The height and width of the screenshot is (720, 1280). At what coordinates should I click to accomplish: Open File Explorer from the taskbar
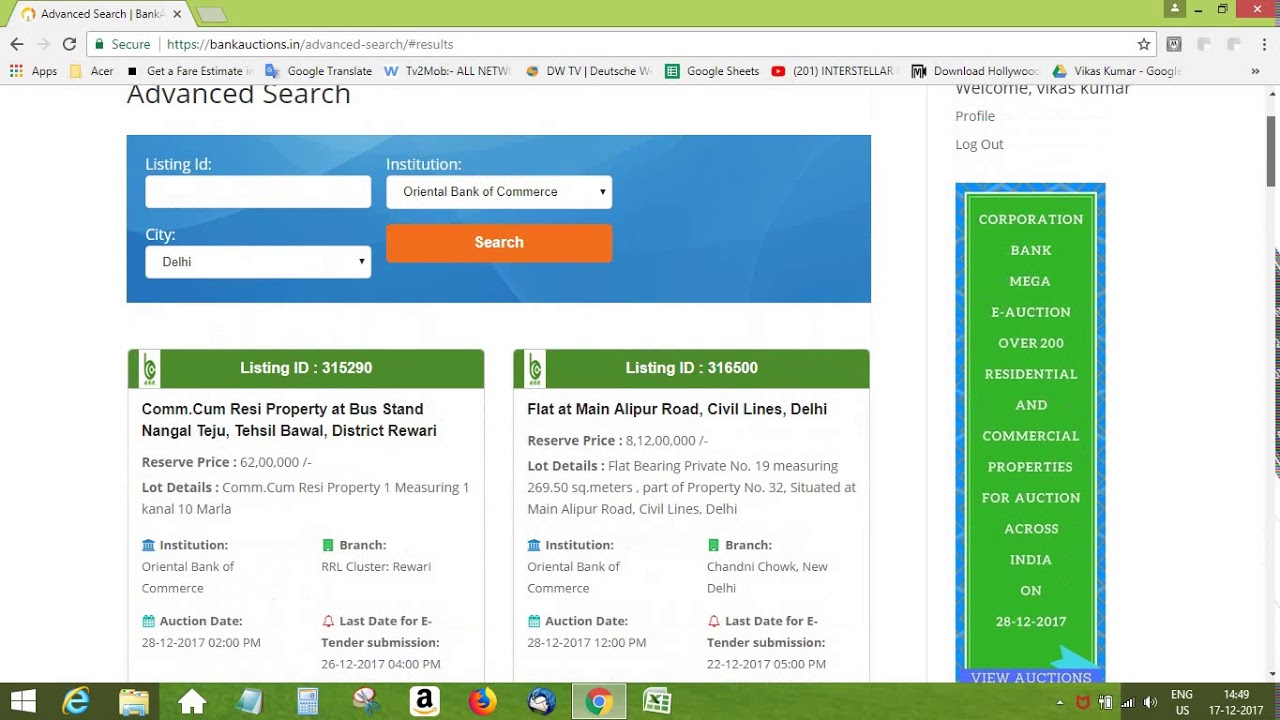point(133,702)
